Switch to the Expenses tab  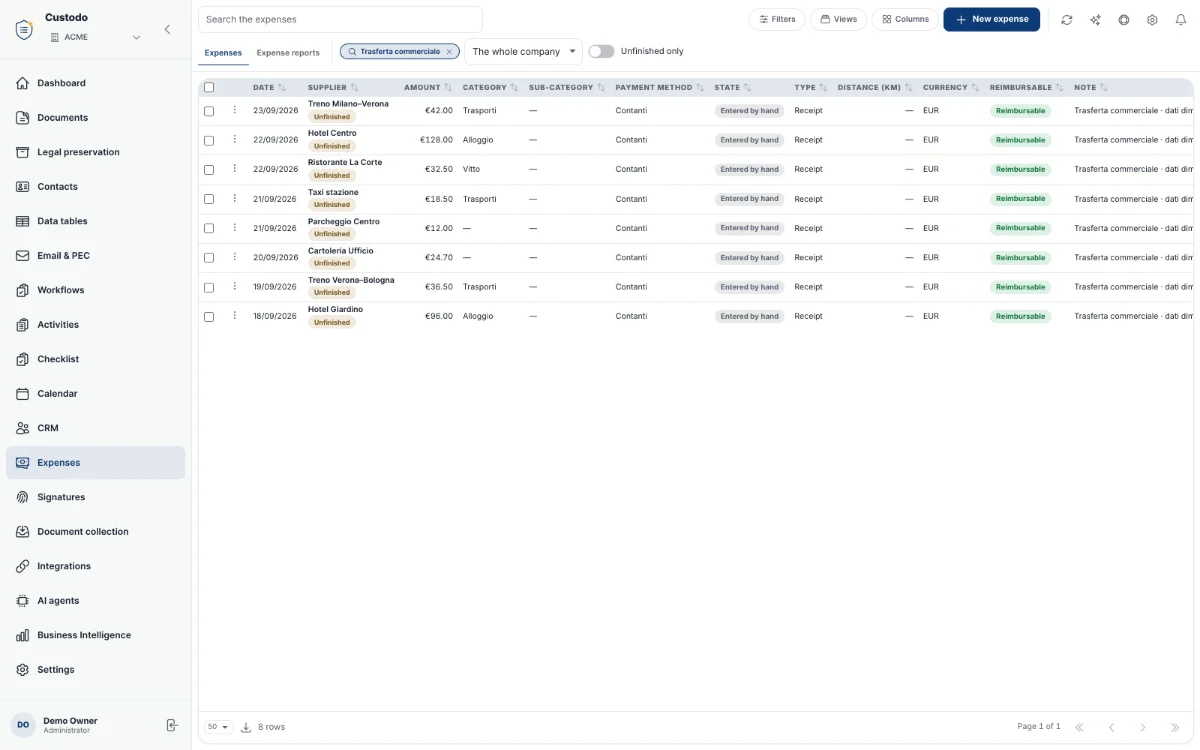[x=223, y=52]
